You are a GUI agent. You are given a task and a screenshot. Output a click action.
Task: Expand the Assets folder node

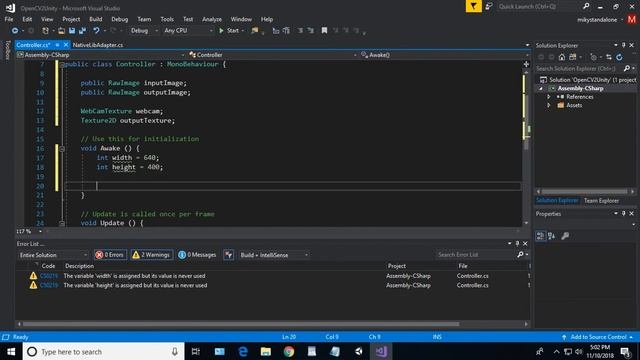click(x=549, y=105)
